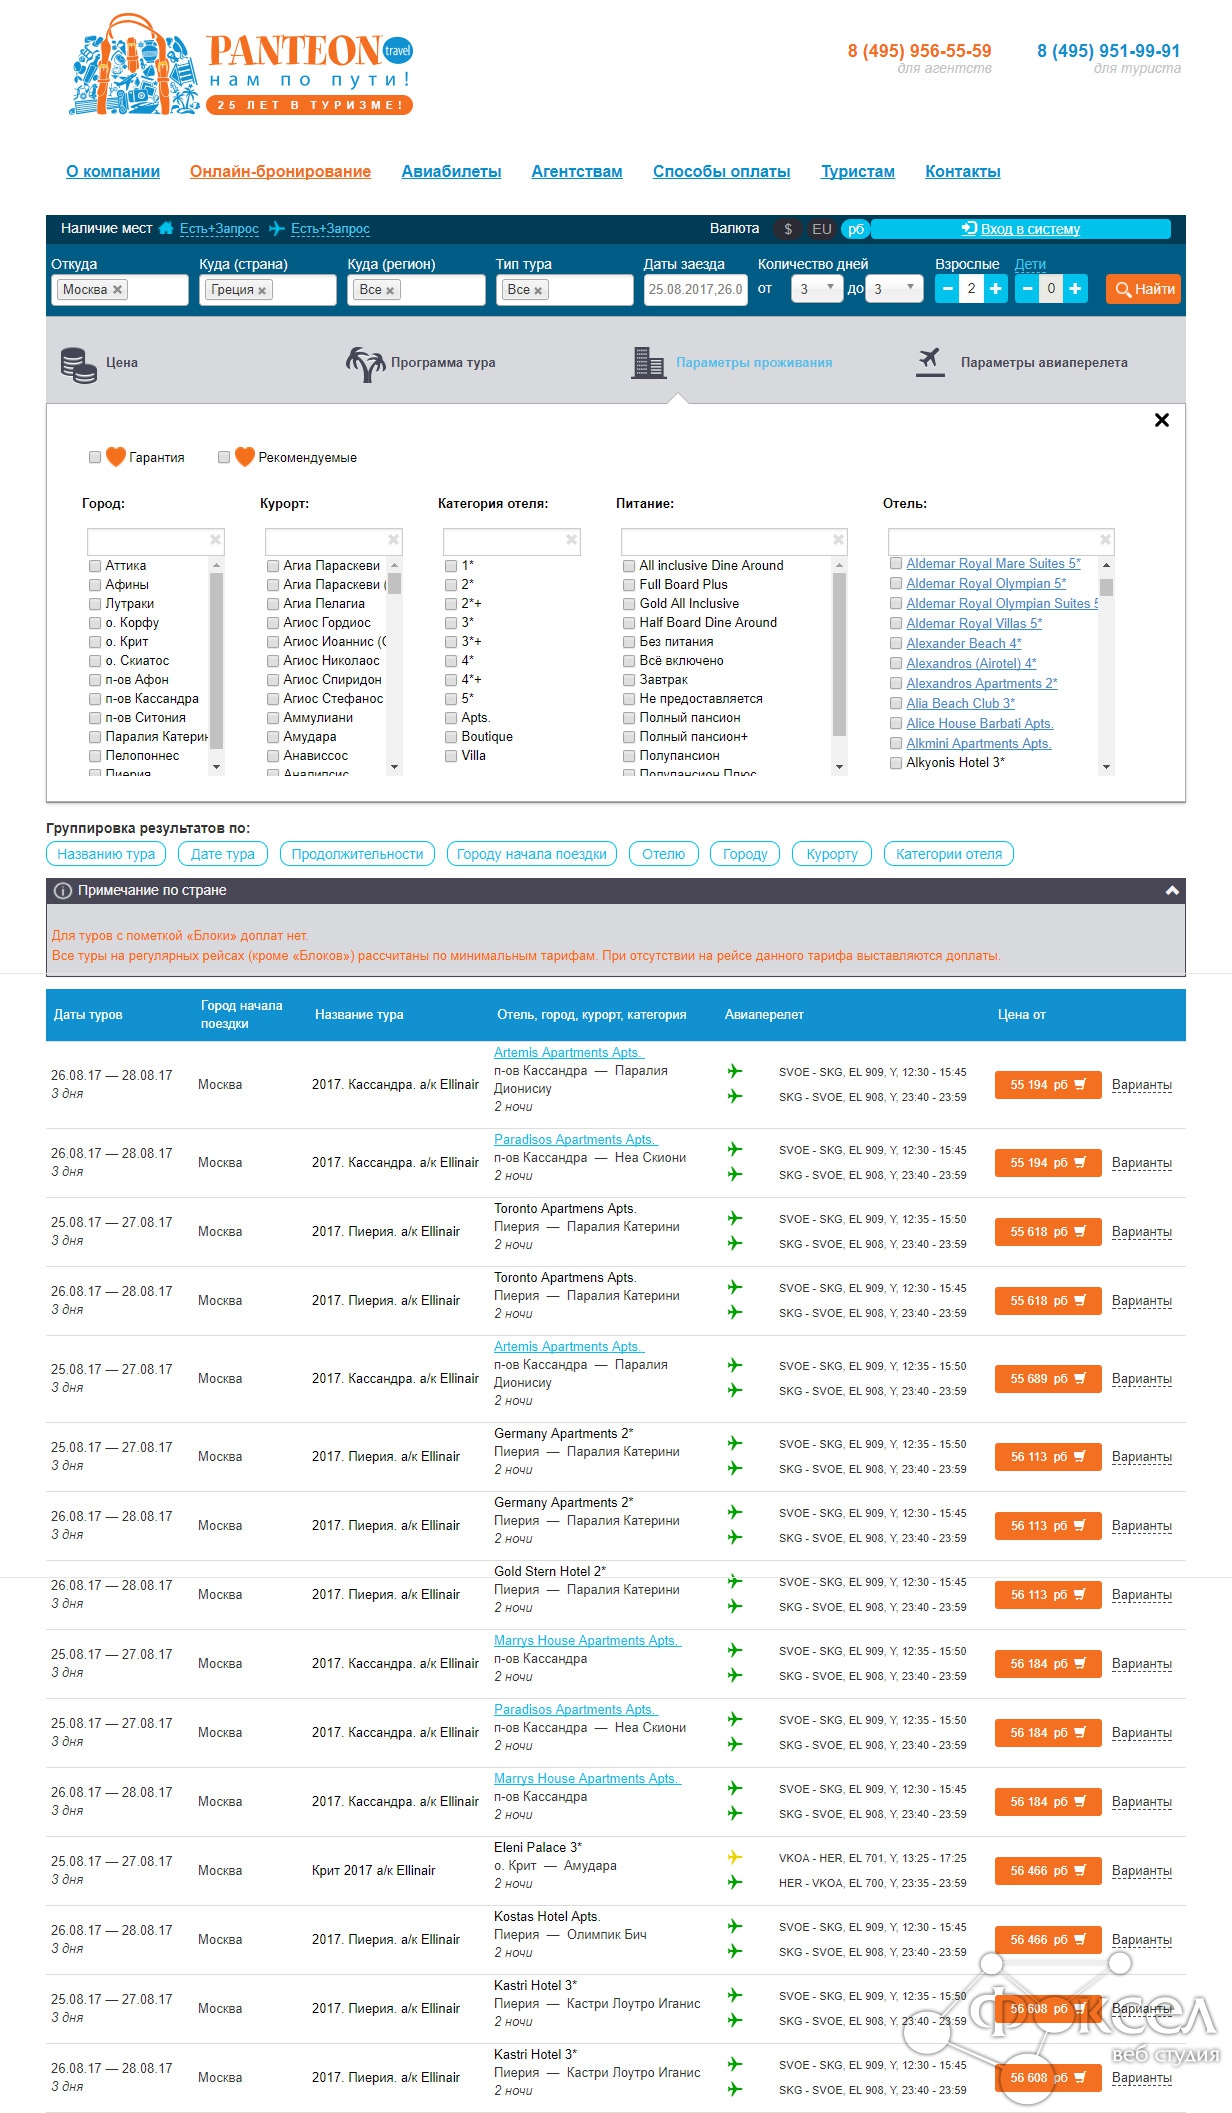The width and height of the screenshot is (1232, 2113).
Task: Increase adults count with plus
Action: point(996,289)
